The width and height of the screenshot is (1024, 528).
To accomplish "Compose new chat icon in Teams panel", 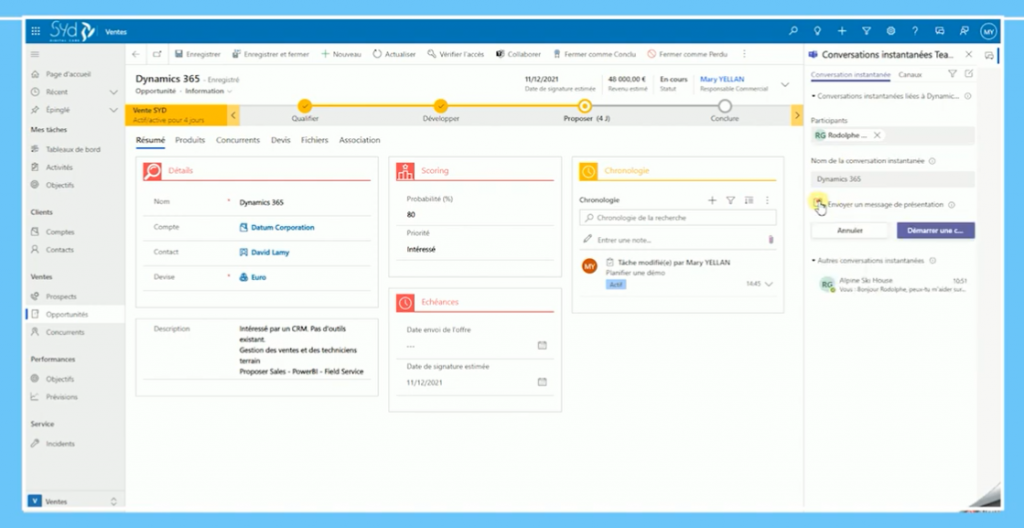I will click(968, 74).
